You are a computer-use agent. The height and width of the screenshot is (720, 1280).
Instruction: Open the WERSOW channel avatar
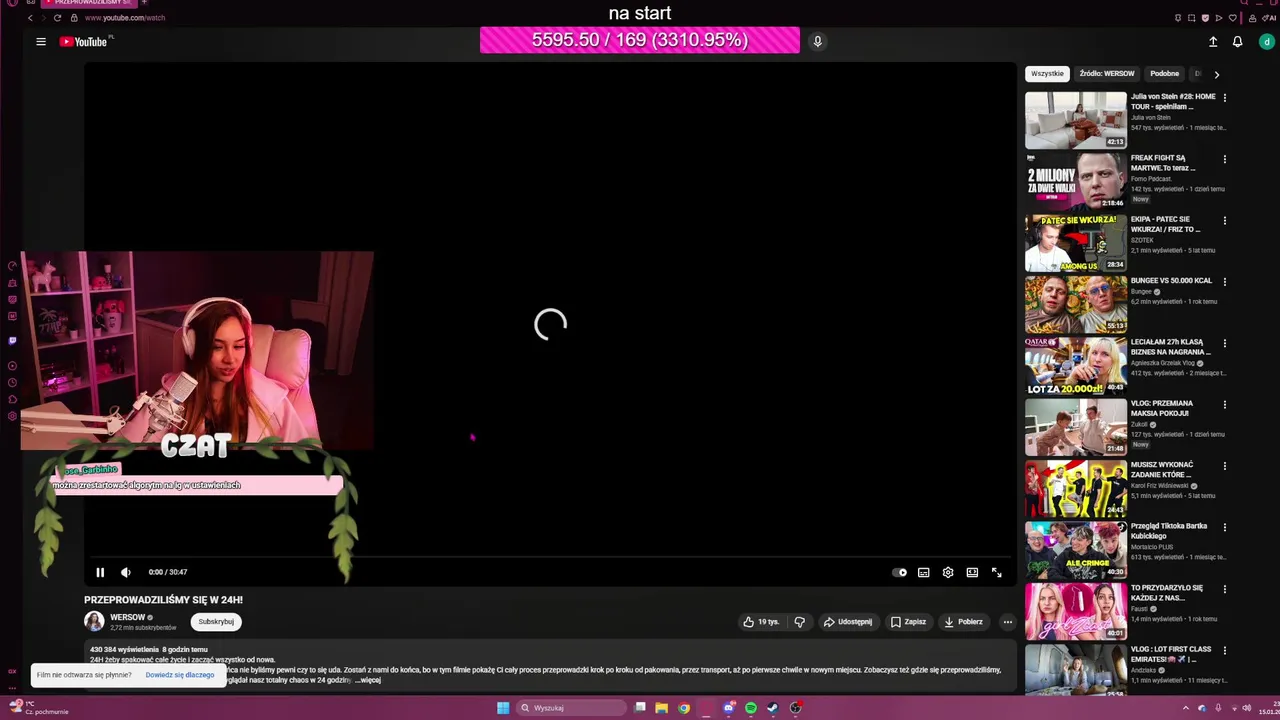tap(94, 621)
